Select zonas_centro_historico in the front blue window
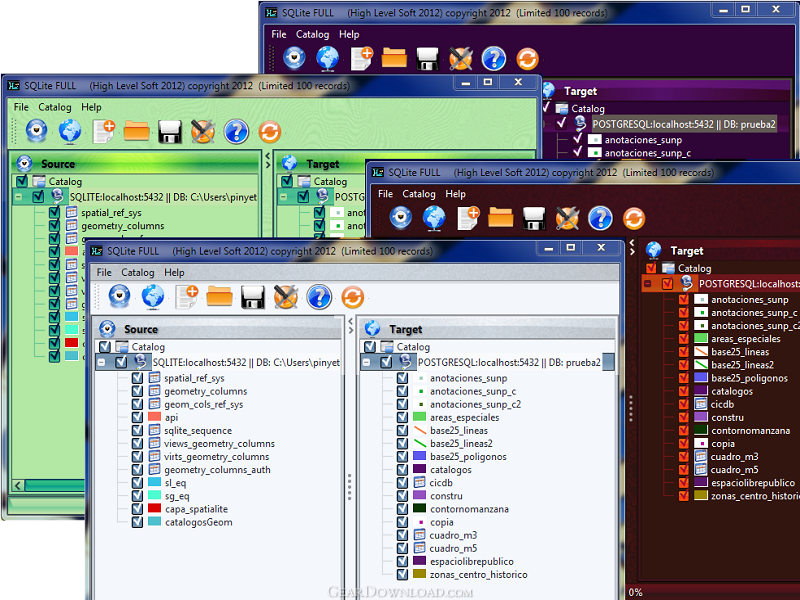This screenshot has width=800, height=600. point(478,574)
